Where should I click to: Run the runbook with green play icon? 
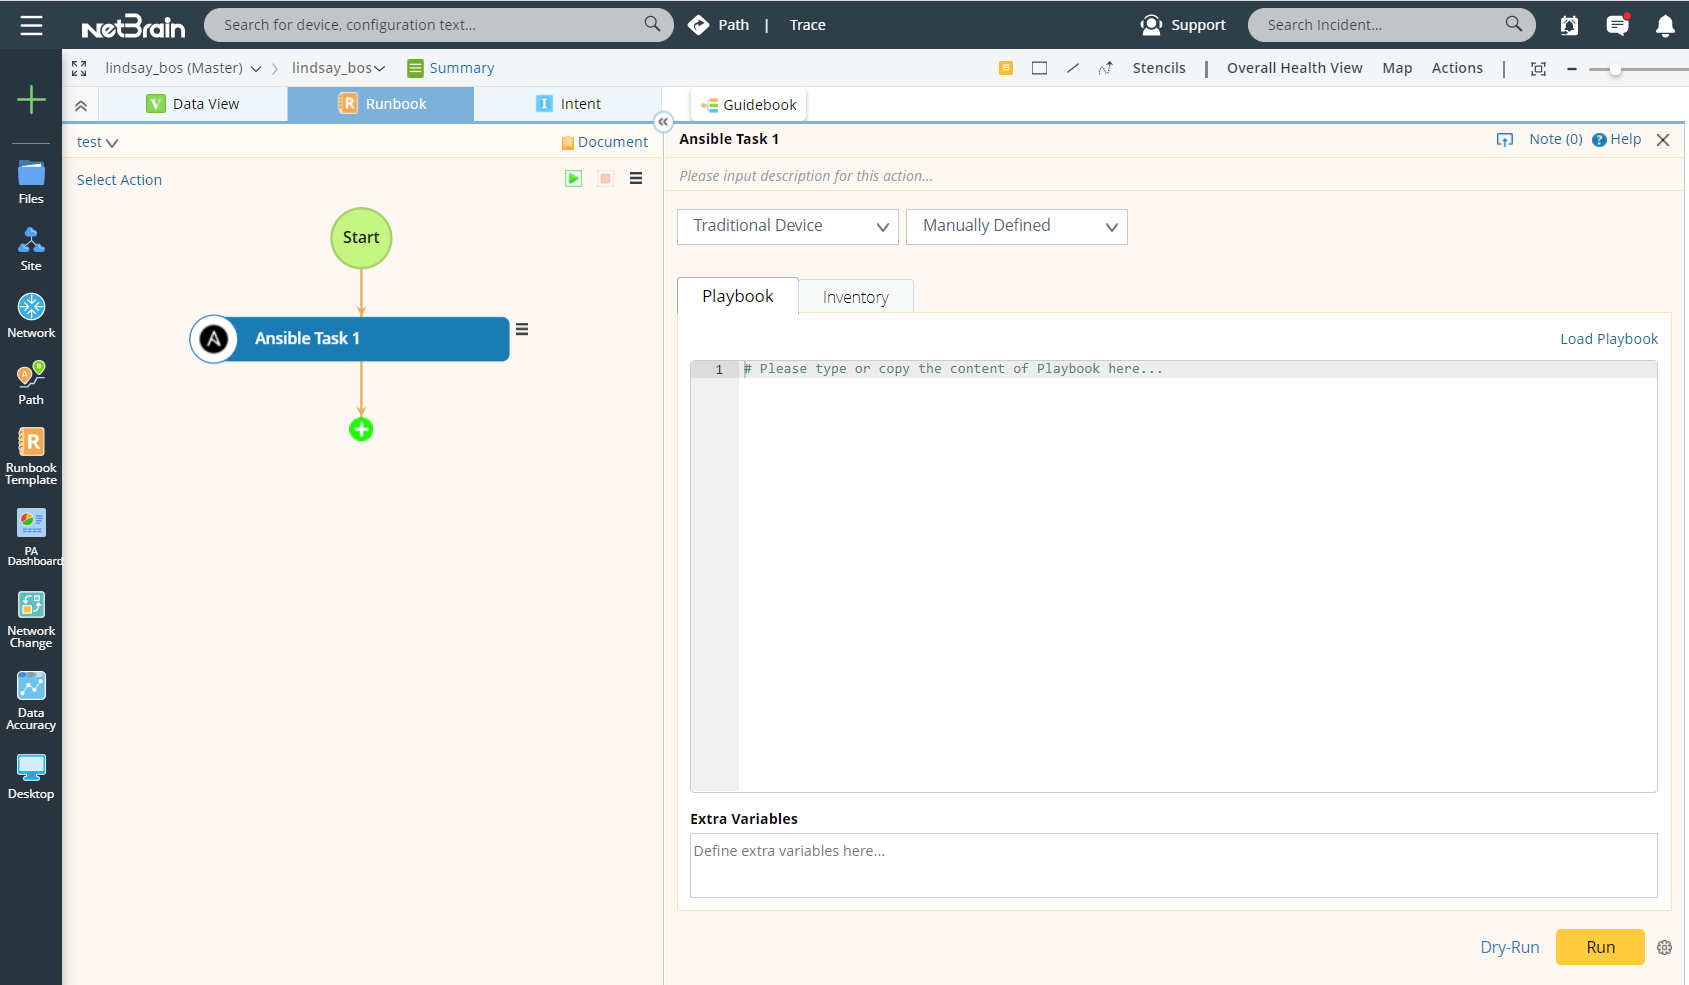tap(573, 178)
